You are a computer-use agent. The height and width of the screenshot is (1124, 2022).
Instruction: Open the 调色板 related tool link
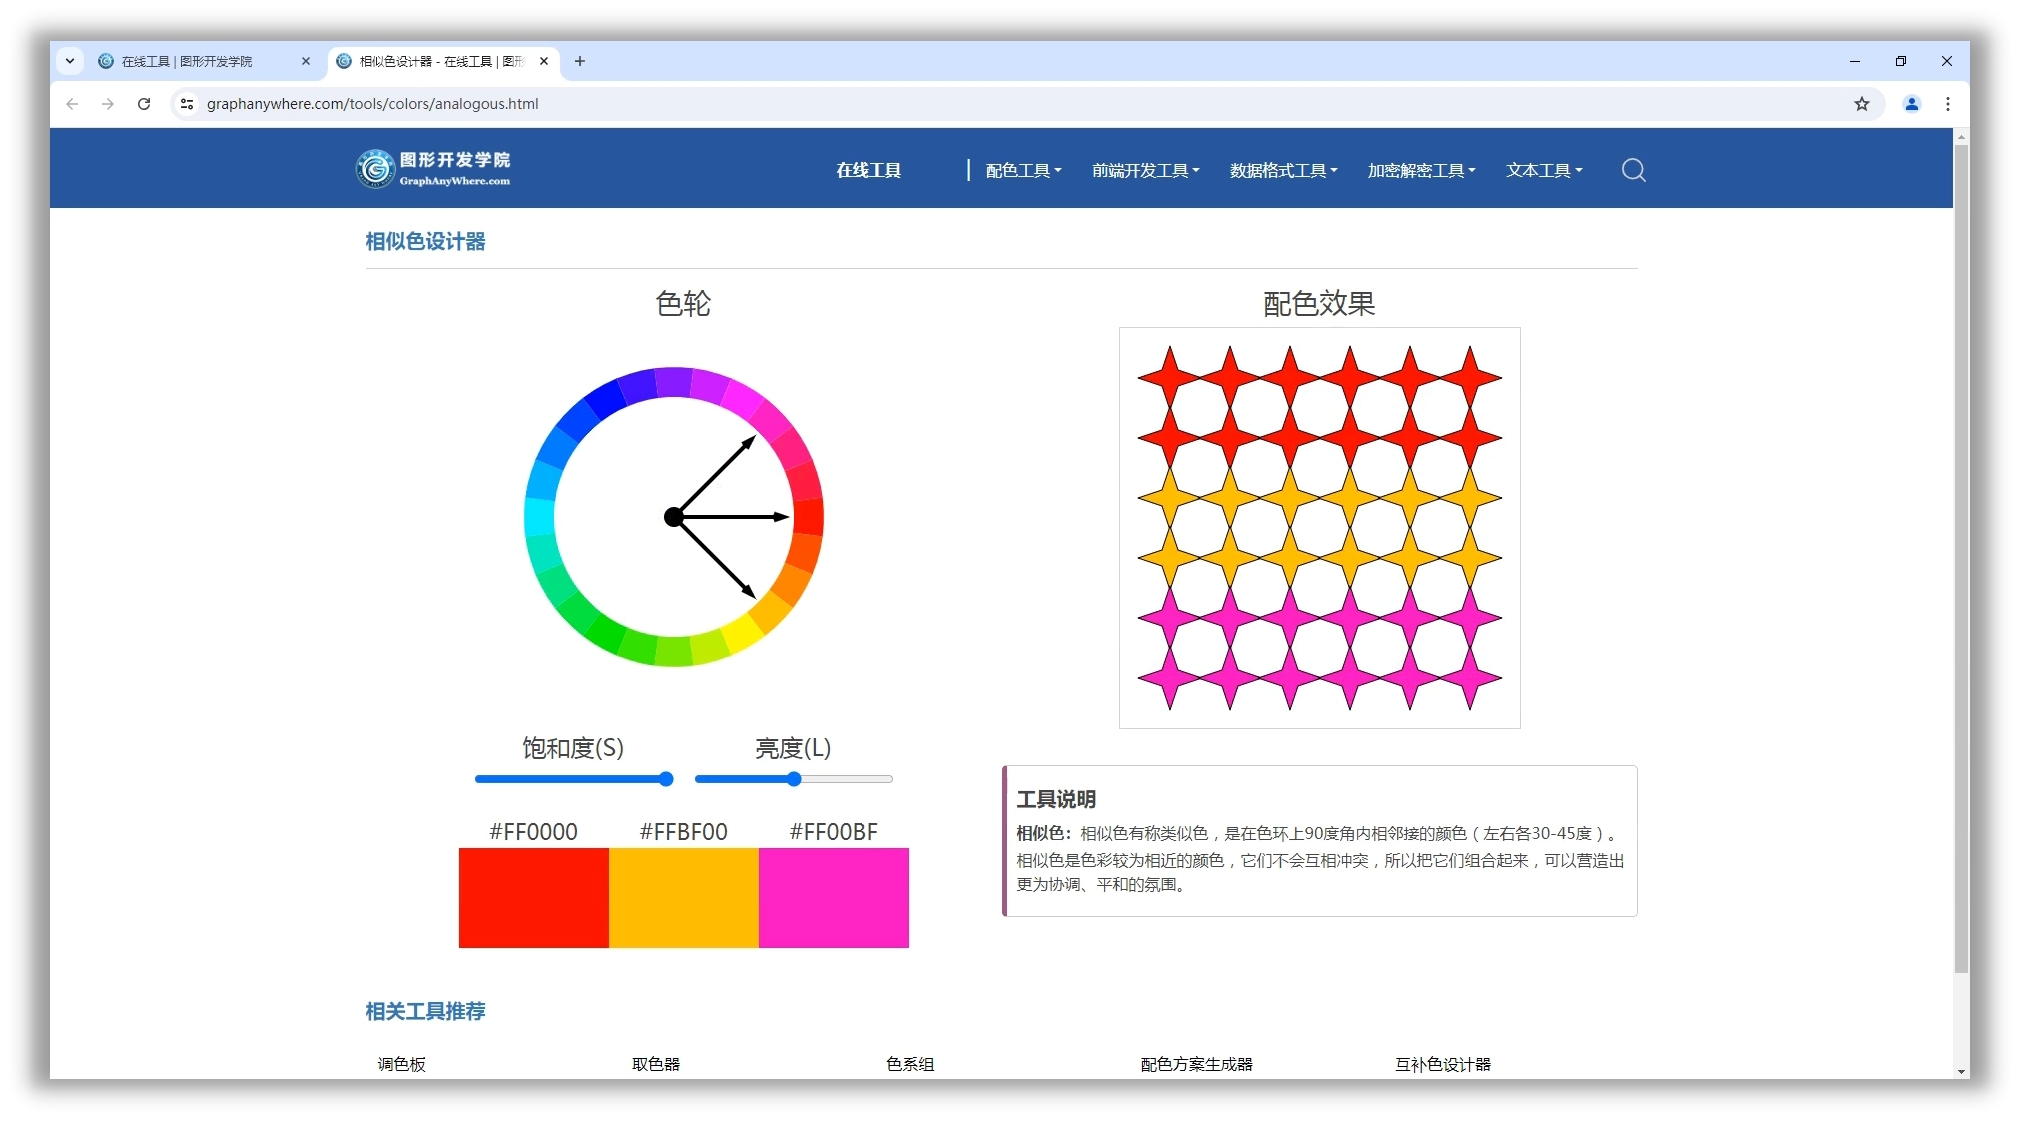[x=402, y=1064]
